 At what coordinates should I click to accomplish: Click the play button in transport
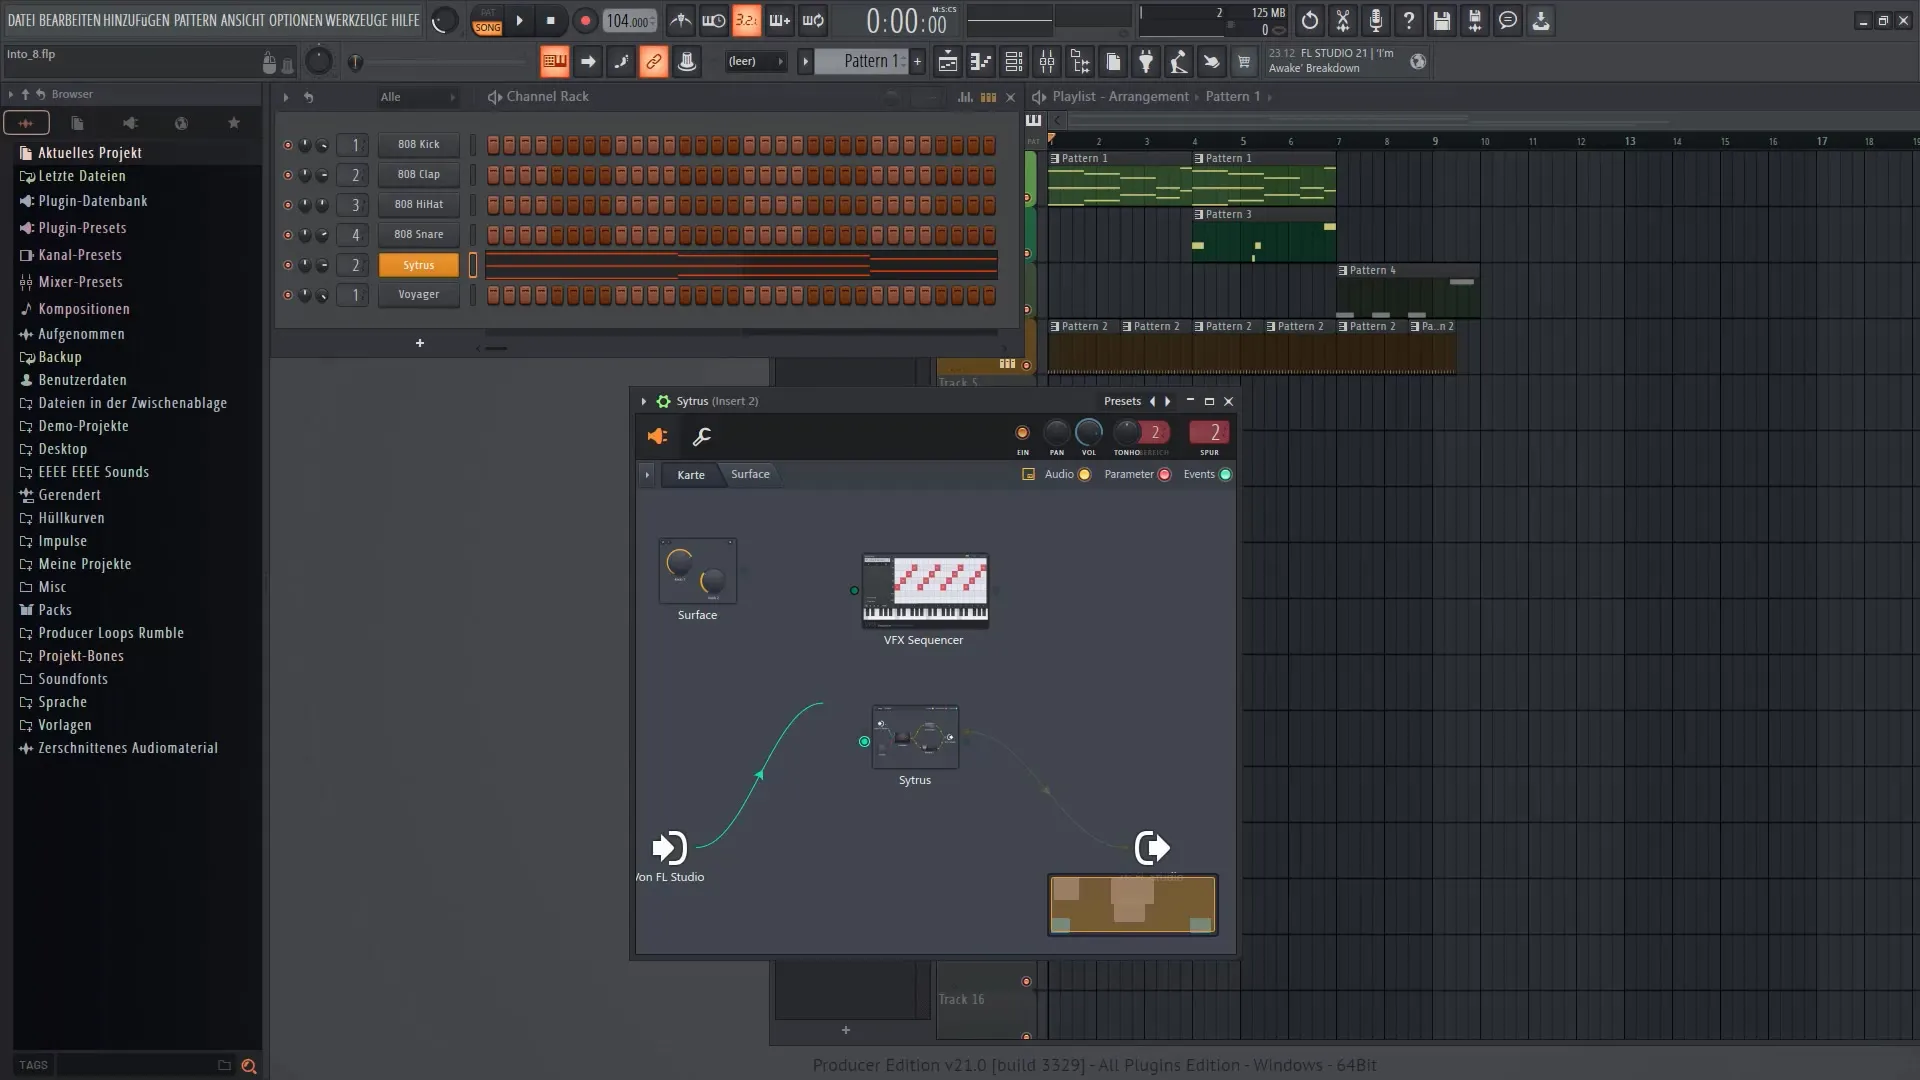[519, 20]
